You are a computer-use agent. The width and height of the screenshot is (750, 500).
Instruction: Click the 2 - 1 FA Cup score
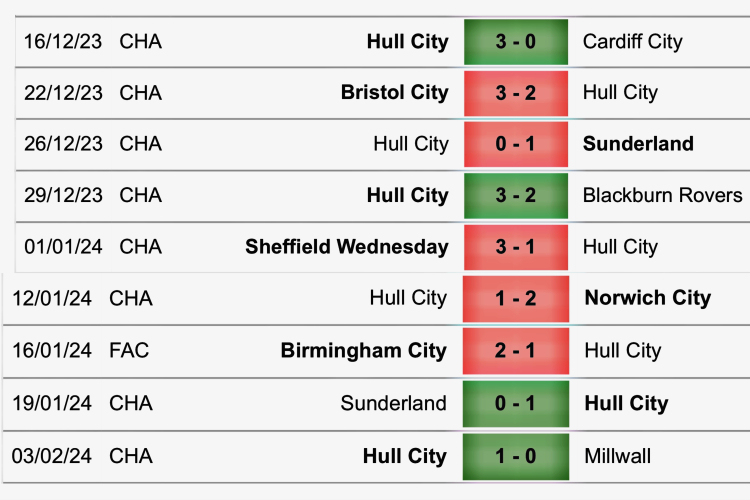pos(515,350)
